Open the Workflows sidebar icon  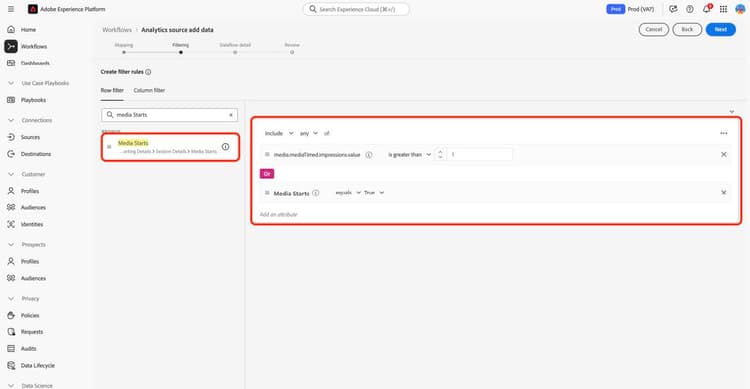click(11, 46)
